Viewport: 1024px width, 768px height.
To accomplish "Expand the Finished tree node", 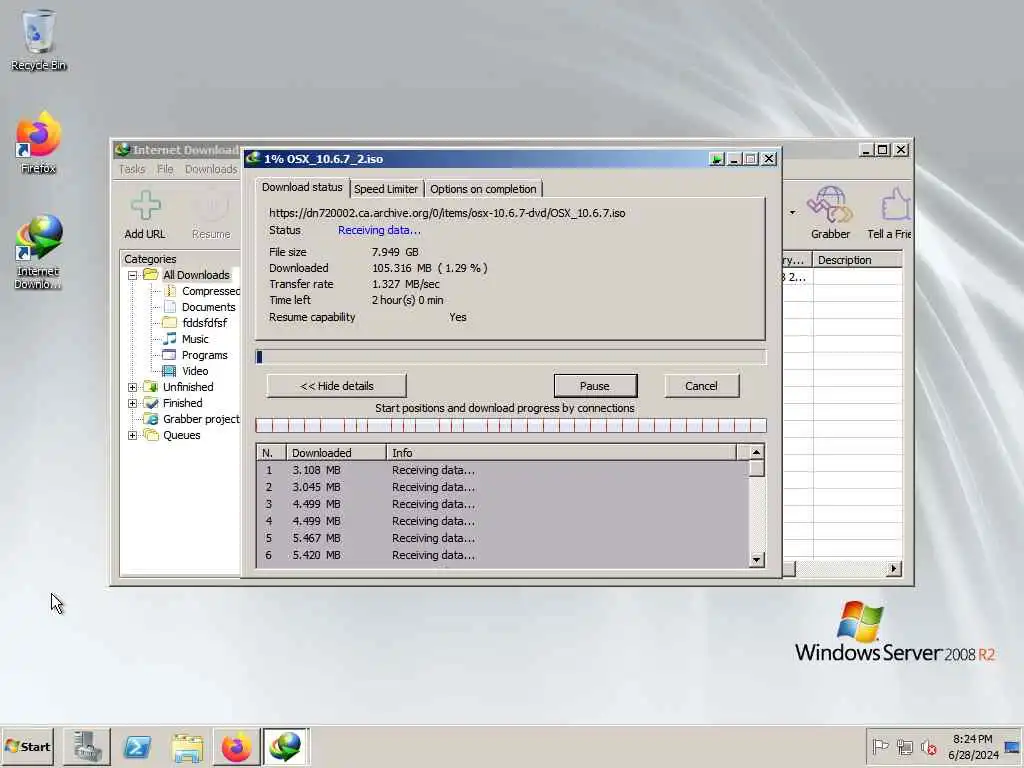I will (133, 404).
